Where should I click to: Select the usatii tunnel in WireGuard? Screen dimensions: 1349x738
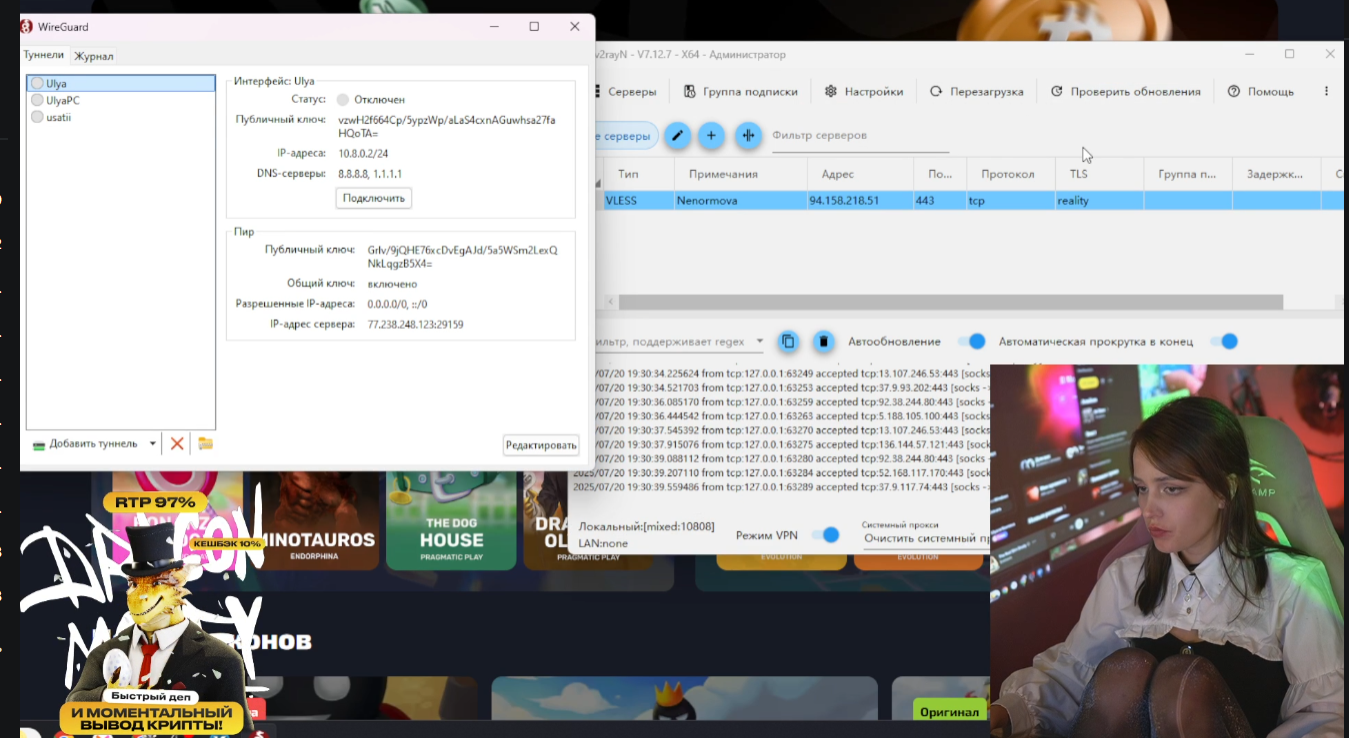120,117
